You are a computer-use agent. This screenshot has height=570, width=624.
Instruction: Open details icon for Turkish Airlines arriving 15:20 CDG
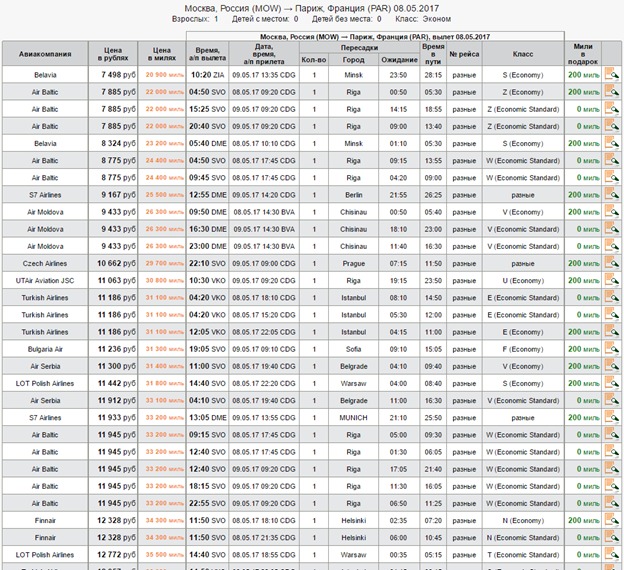(x=612, y=314)
